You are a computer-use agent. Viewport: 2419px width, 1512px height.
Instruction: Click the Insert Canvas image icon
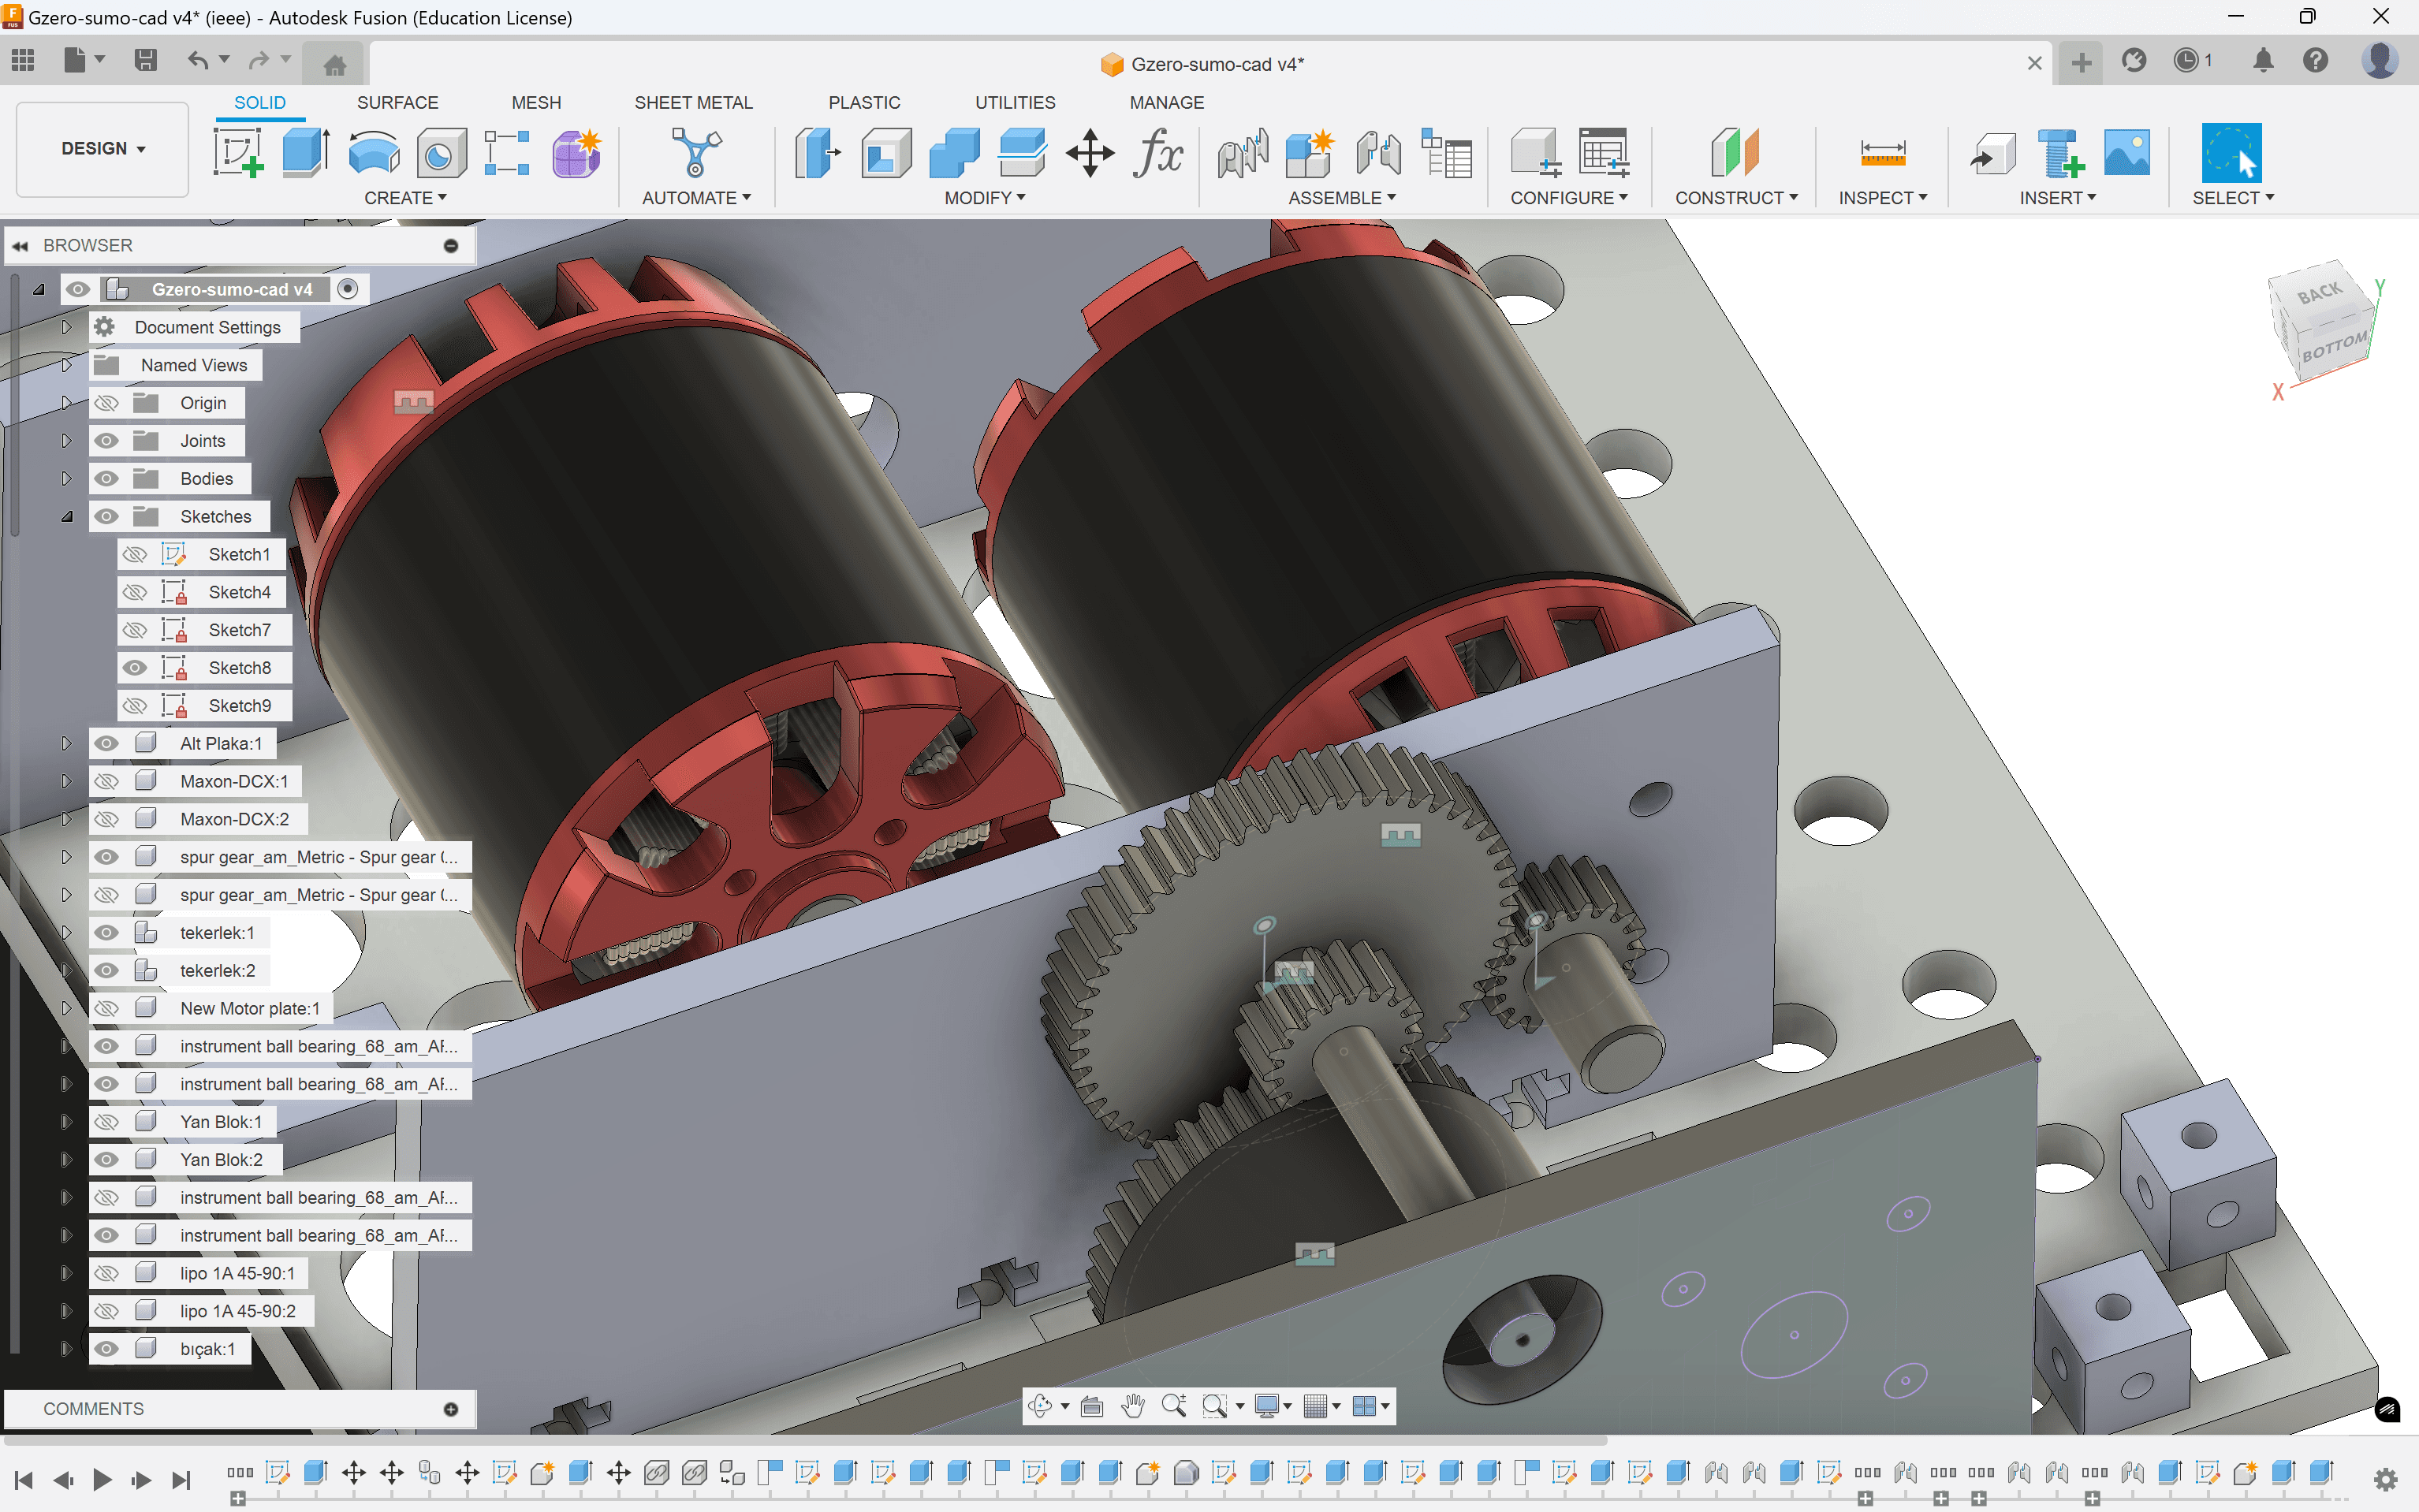point(2127,153)
